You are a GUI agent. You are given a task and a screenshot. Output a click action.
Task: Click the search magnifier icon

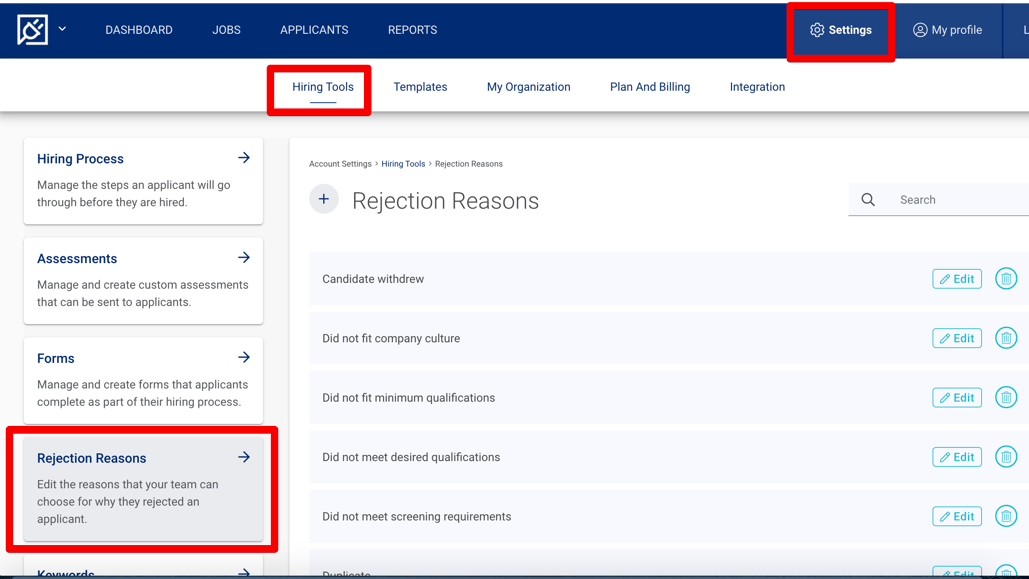[867, 199]
